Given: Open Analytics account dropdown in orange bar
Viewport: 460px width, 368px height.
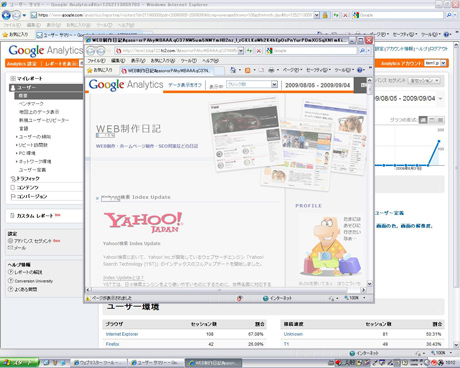Looking at the screenshot, I should [x=443, y=63].
